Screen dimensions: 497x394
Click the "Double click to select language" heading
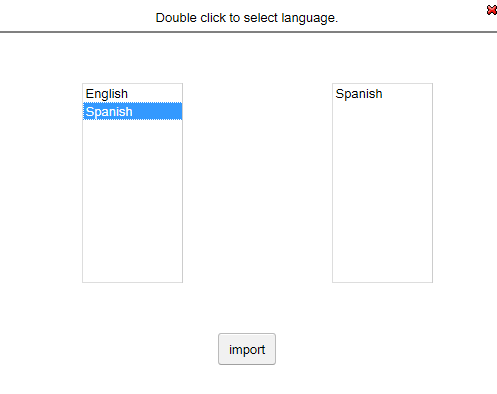[247, 18]
